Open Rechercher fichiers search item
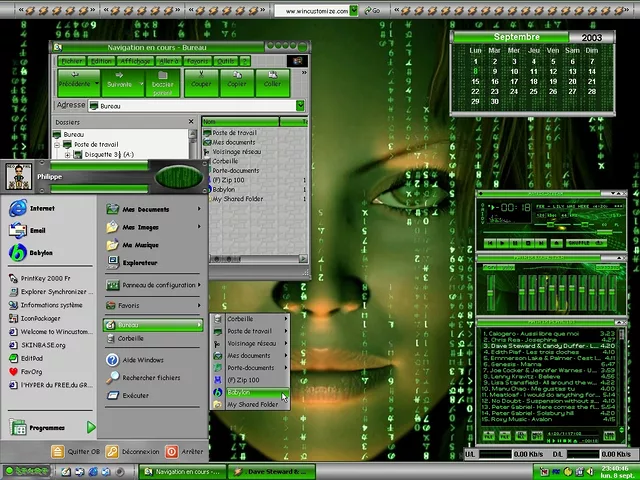The image size is (640, 480). (x=150, y=378)
